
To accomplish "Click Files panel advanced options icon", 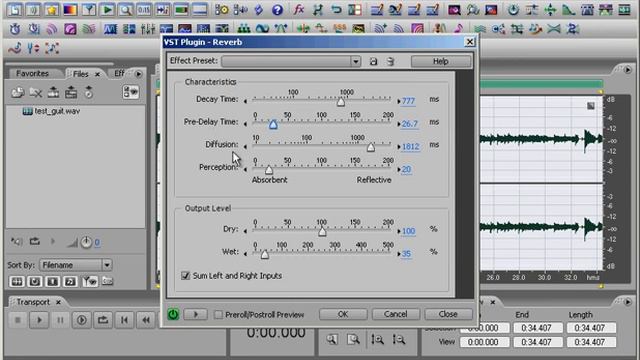I will pos(131,92).
